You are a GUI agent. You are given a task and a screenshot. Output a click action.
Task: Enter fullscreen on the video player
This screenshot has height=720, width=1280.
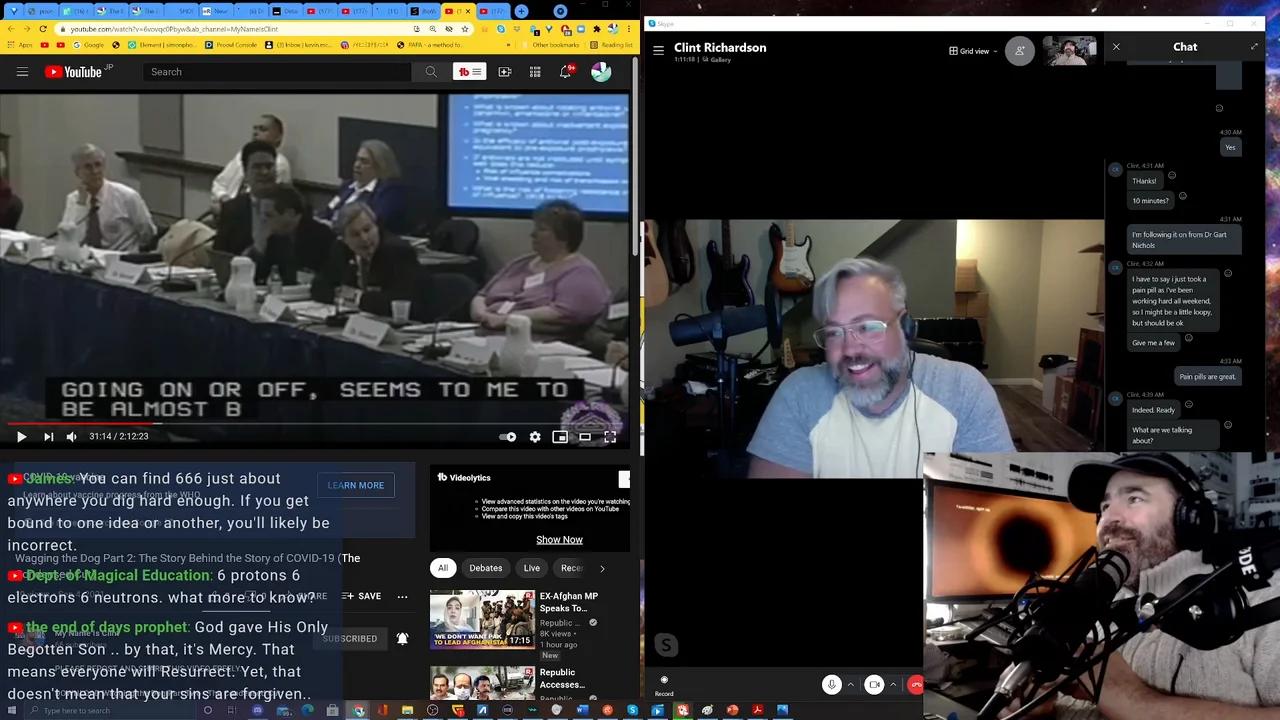[x=610, y=437]
